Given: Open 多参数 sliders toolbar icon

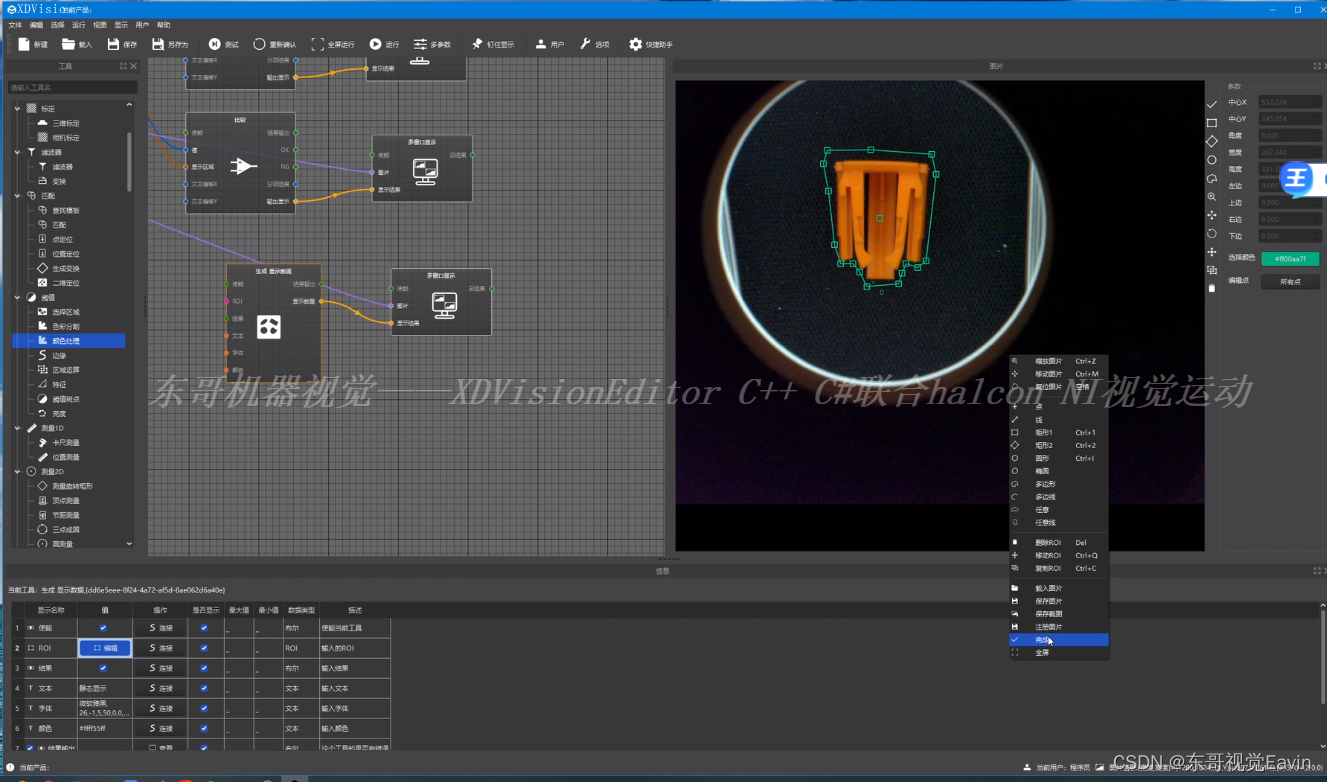Looking at the screenshot, I should point(420,44).
